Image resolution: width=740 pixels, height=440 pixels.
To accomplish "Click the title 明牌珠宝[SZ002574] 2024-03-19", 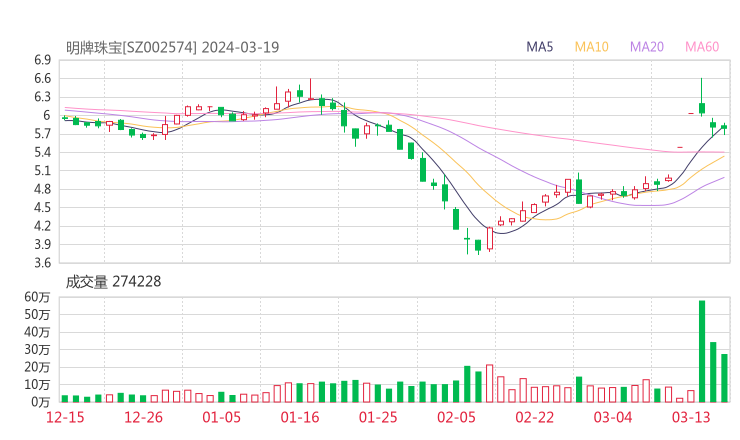I will 172,47.
